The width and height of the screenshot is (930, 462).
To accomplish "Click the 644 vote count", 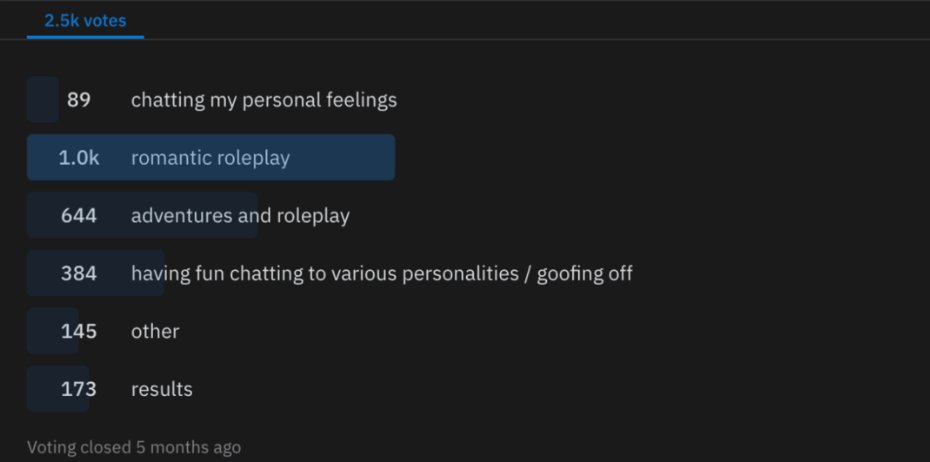I will pyautogui.click(x=79, y=216).
